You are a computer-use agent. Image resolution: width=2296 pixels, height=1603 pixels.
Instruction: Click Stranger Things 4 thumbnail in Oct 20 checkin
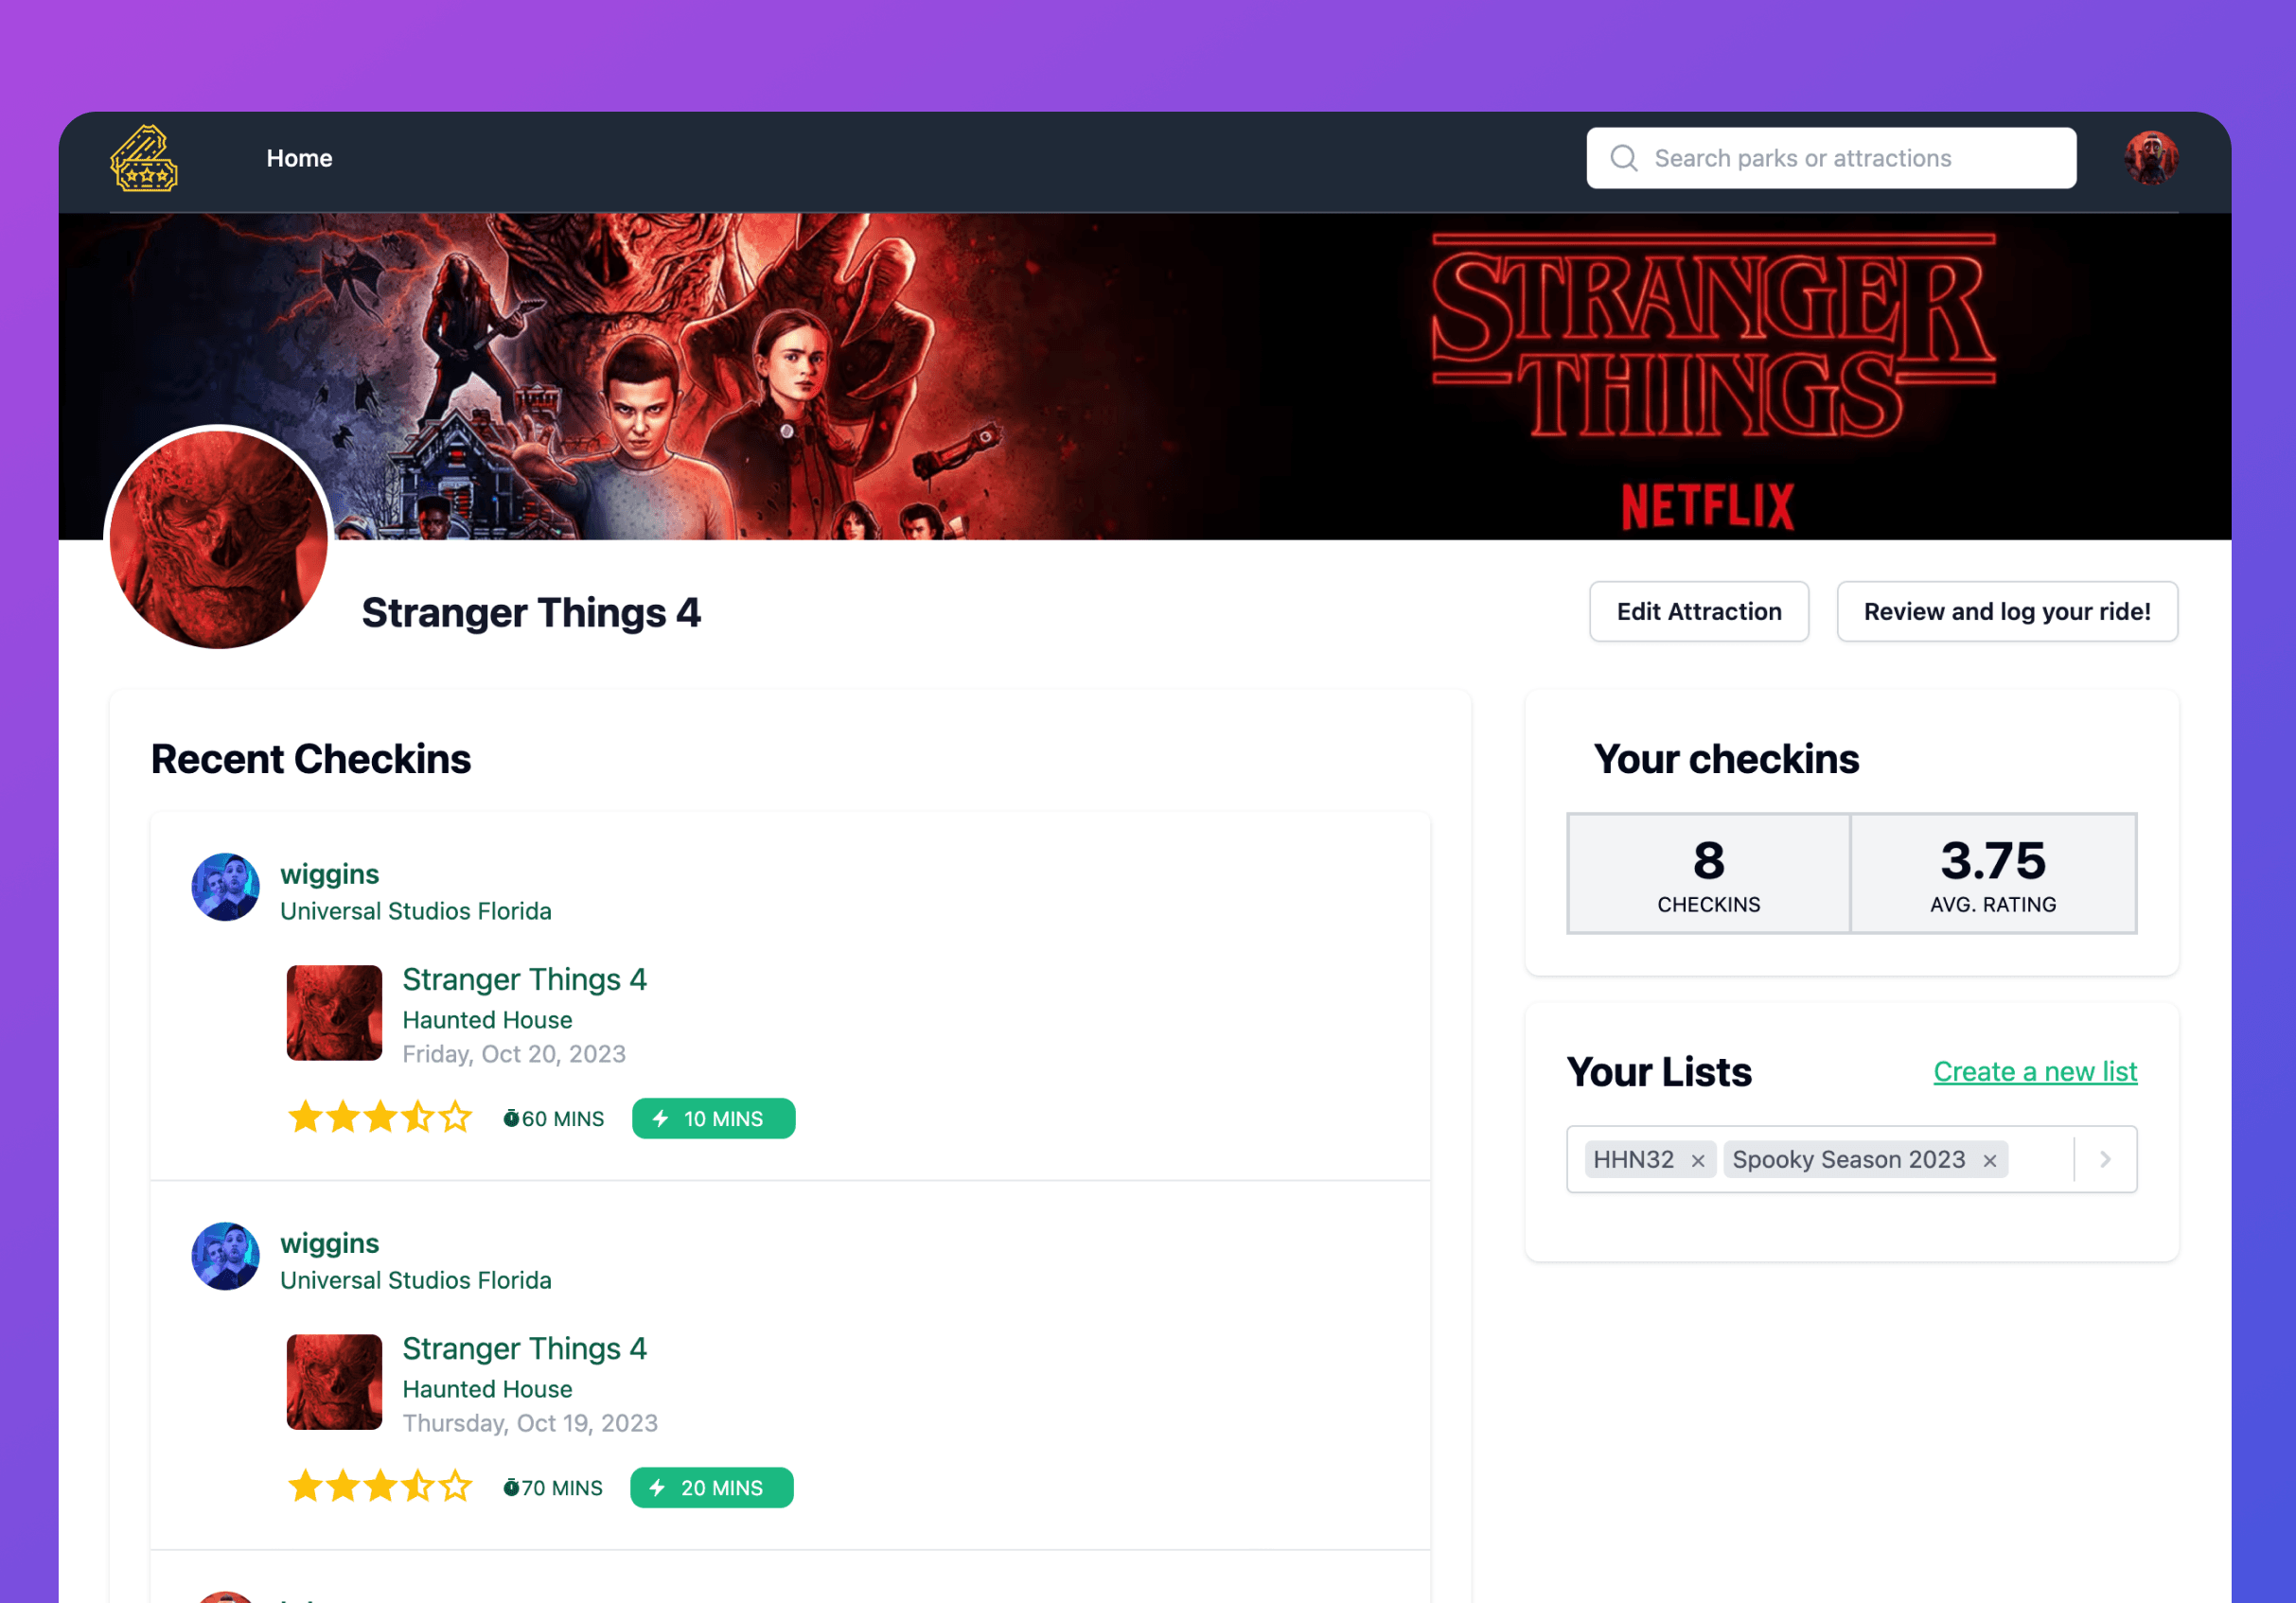[334, 1012]
